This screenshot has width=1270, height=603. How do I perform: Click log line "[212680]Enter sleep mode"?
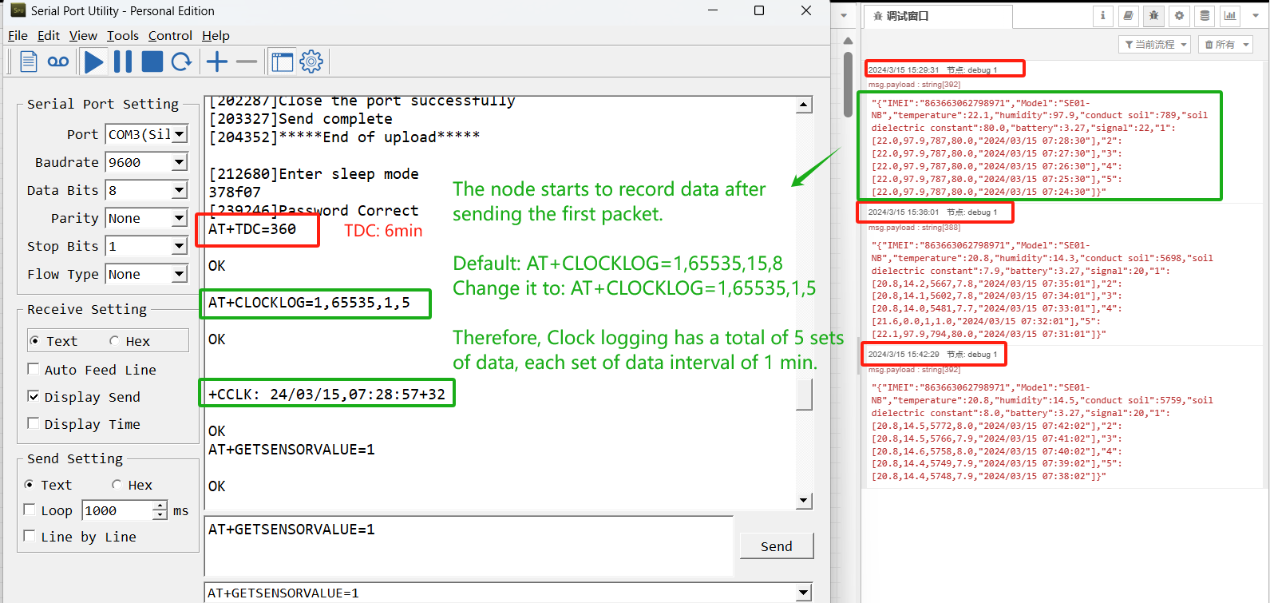(x=313, y=174)
